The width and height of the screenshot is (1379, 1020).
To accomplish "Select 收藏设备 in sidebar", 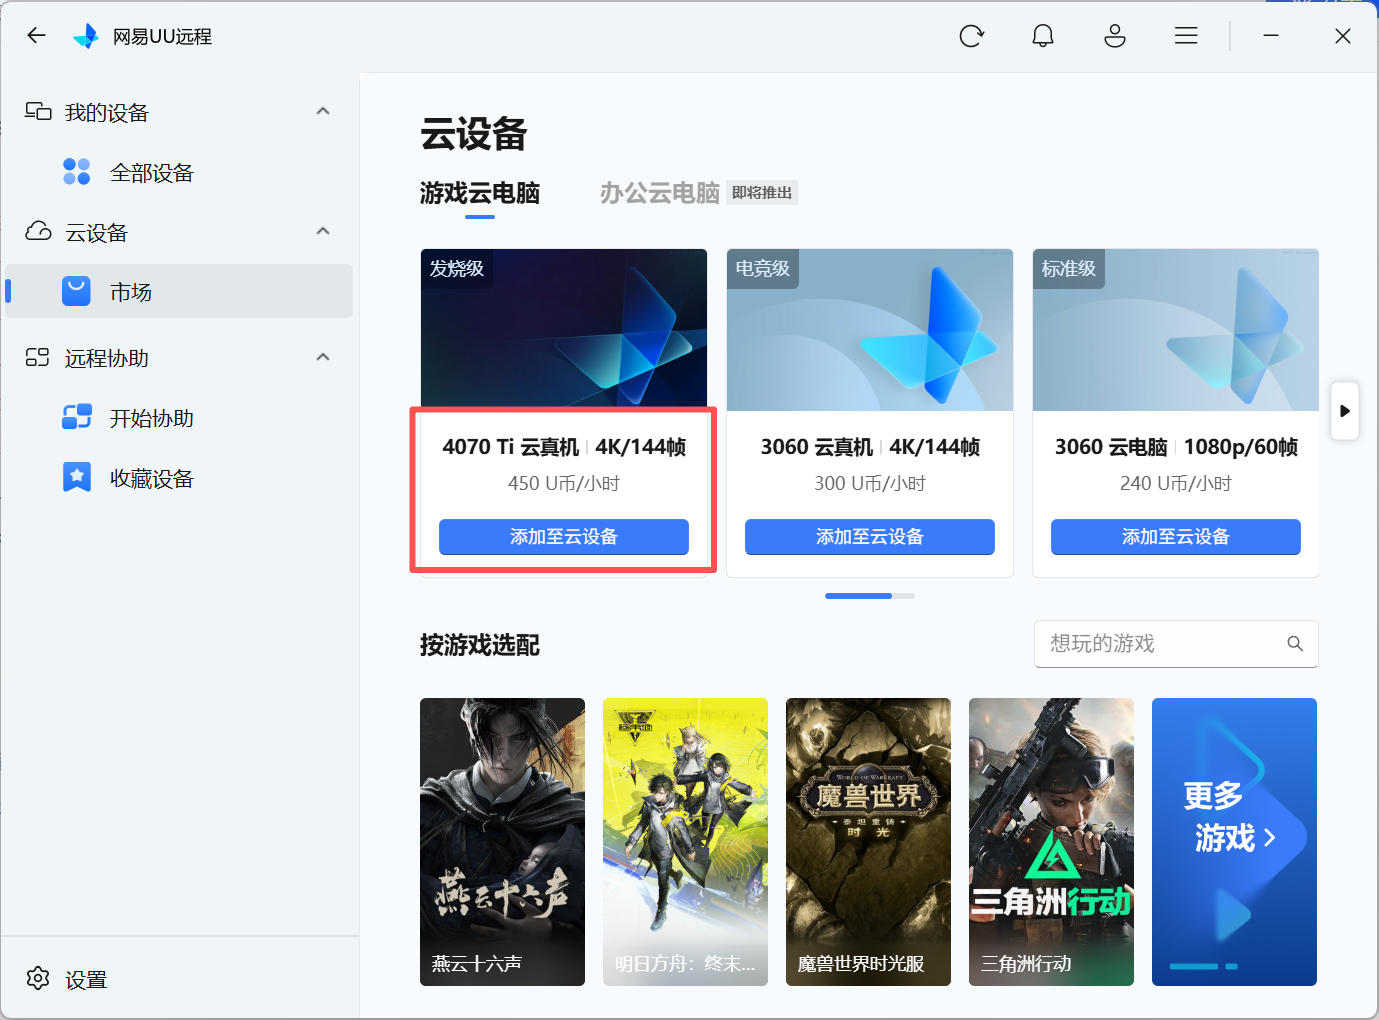I will click(x=179, y=478).
